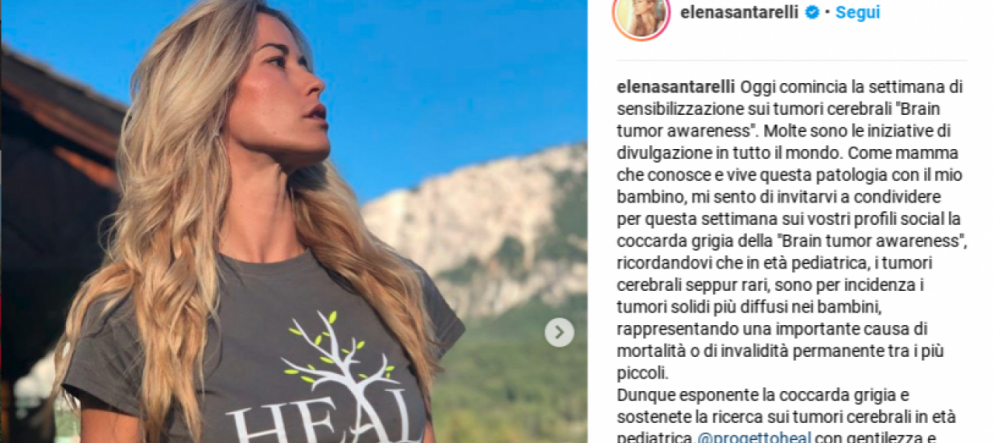Click the next photo carousel arrow
Viewport: 994px width, 443px height.
559,332
